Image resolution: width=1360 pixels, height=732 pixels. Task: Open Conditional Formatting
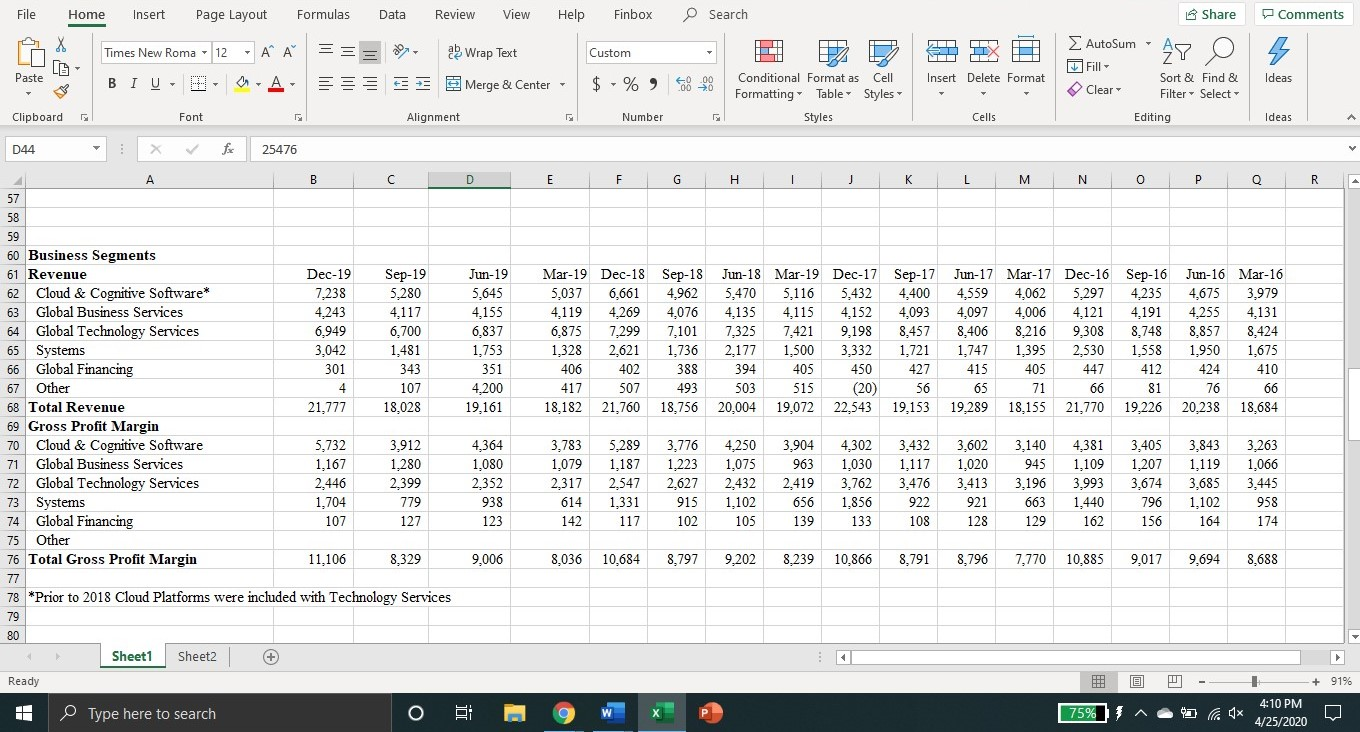click(x=768, y=69)
